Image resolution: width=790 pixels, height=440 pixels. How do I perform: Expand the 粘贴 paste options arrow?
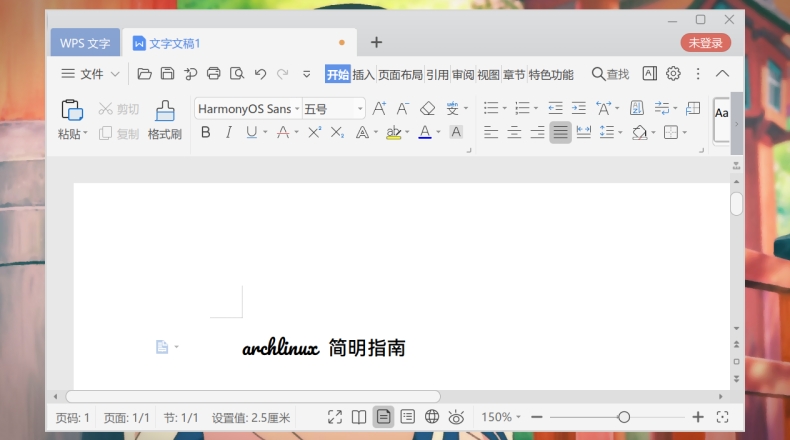coord(86,134)
